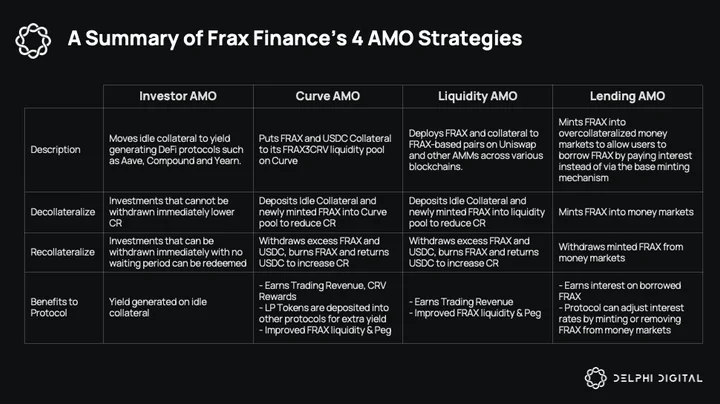Click the Recollateralize row label
Viewport: 720px width, 404px height.
pyautogui.click(x=62, y=252)
